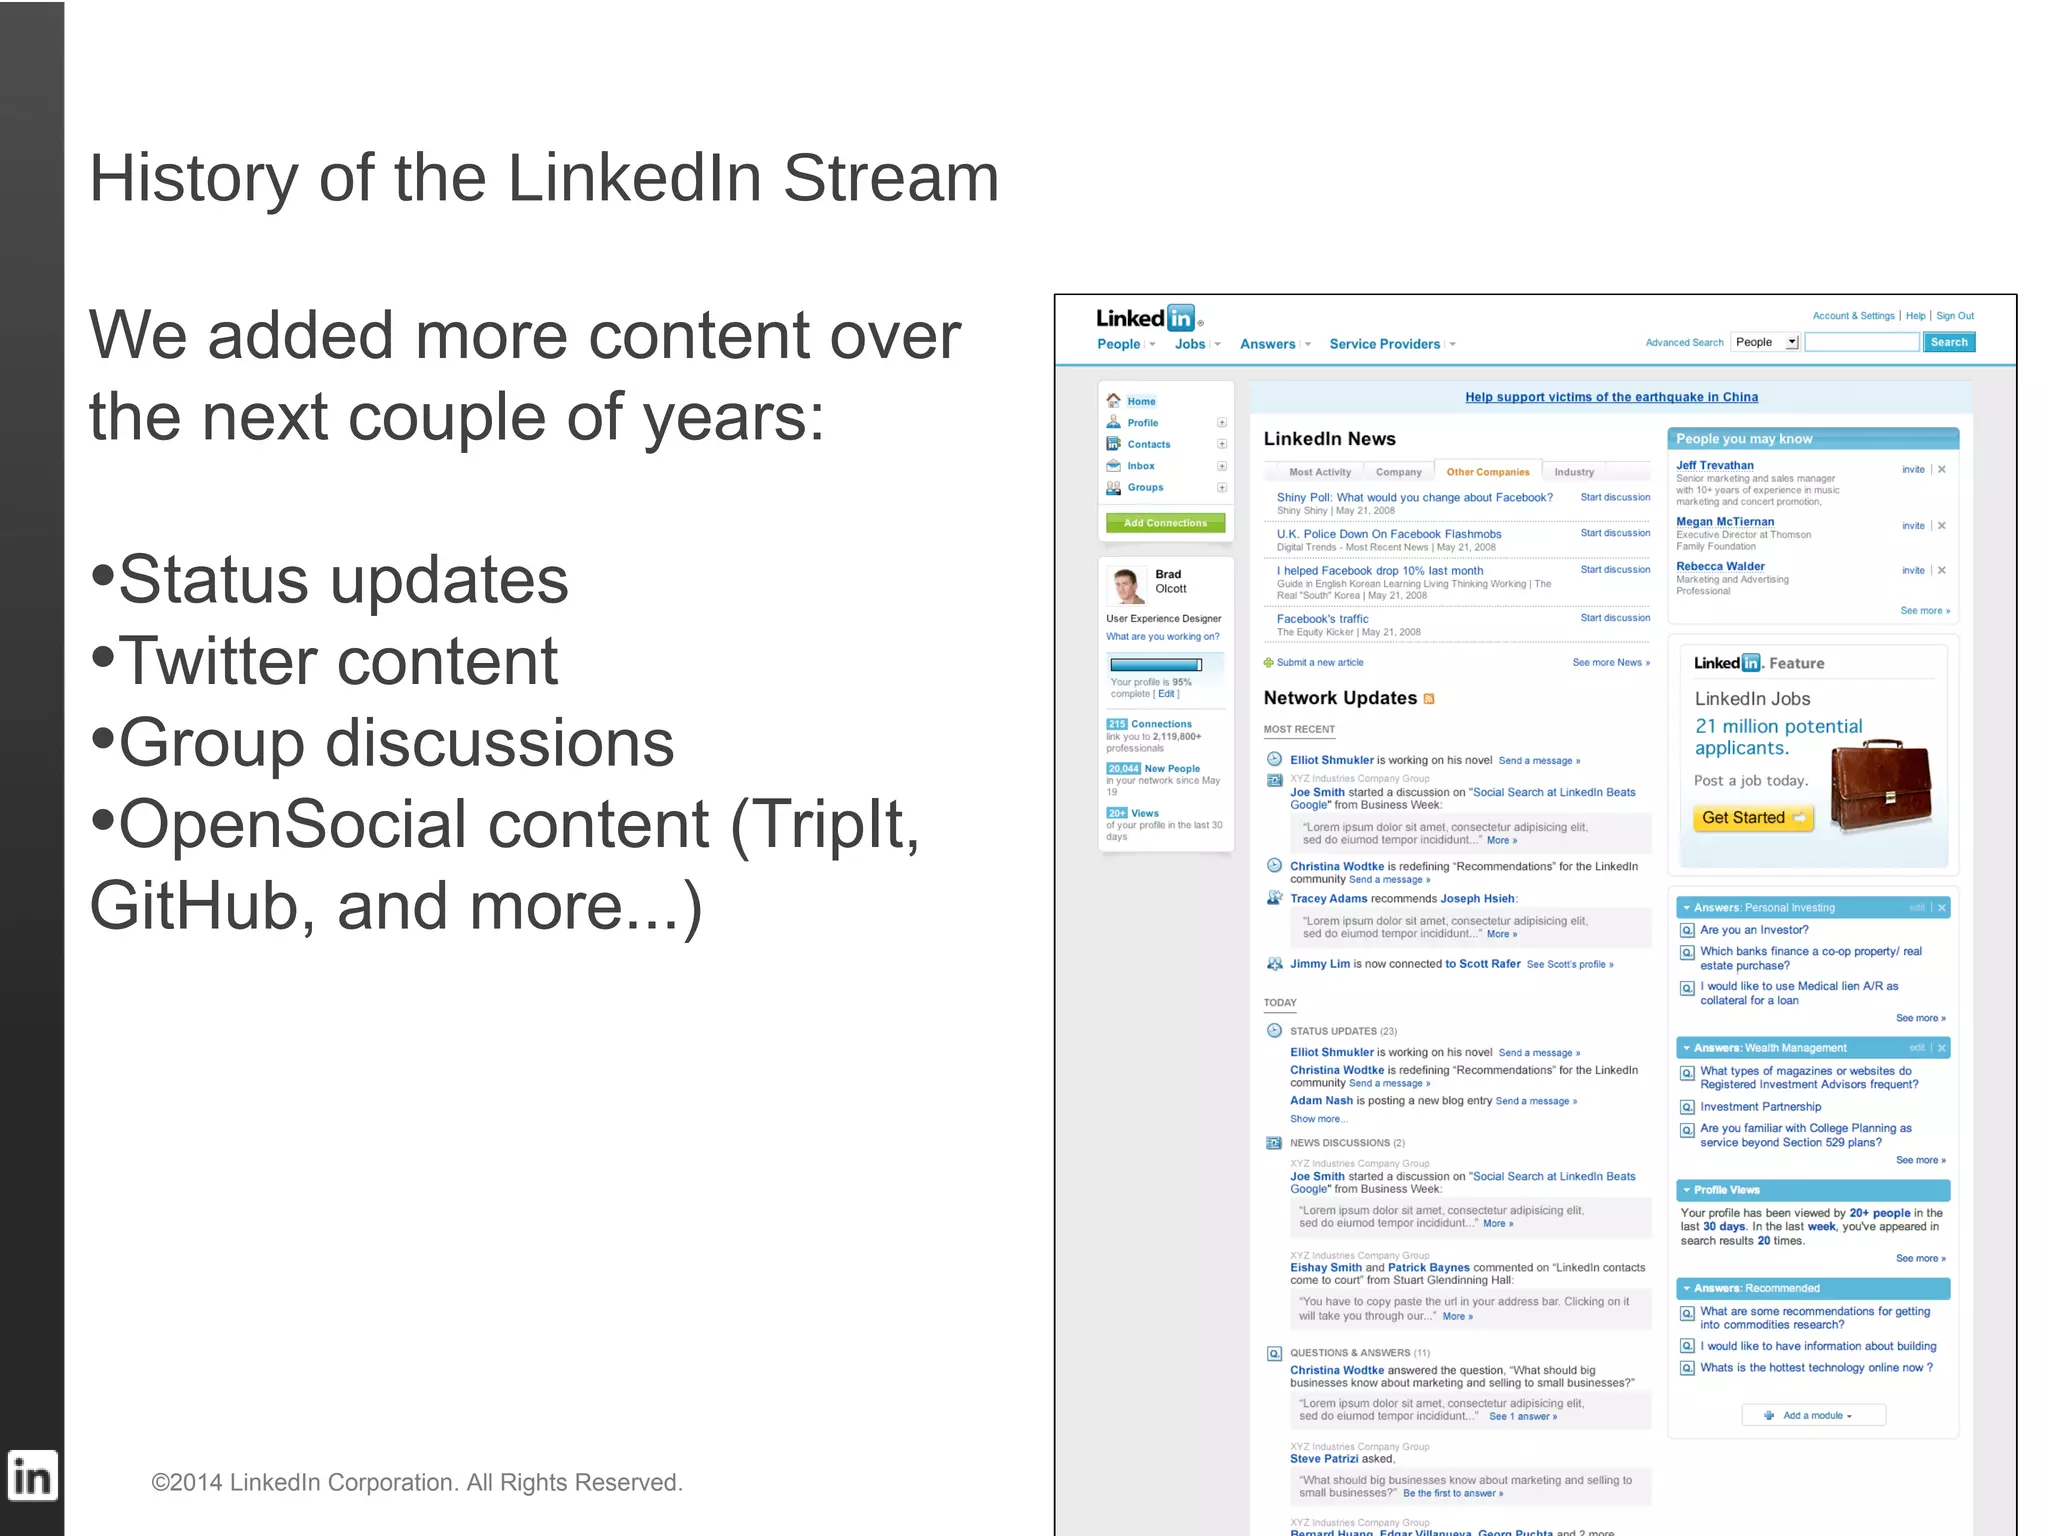Click the profile completeness progress bar
2048x1536 pixels.
tap(1155, 665)
